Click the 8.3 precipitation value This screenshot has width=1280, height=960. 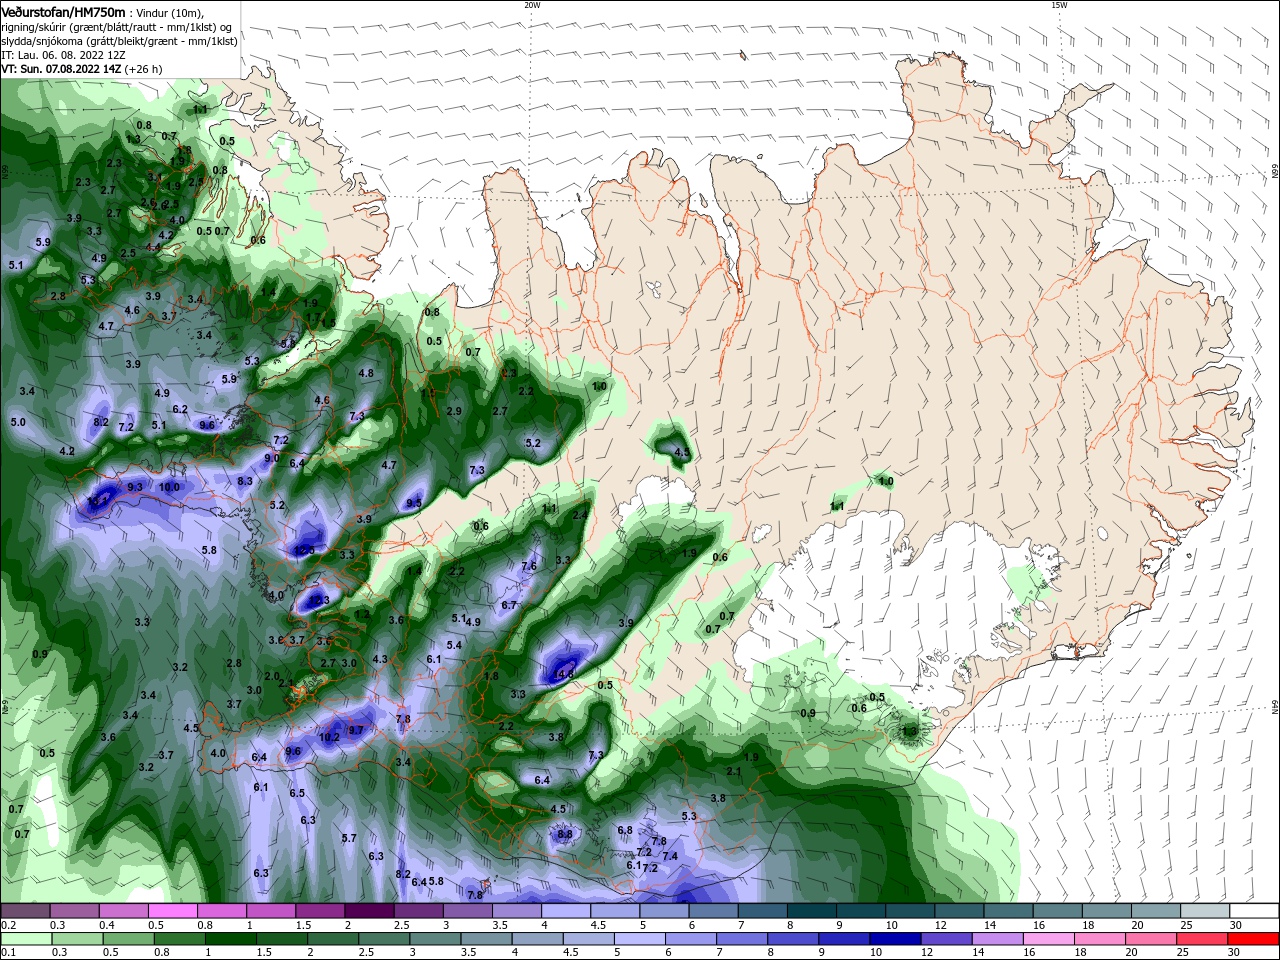[x=245, y=481]
